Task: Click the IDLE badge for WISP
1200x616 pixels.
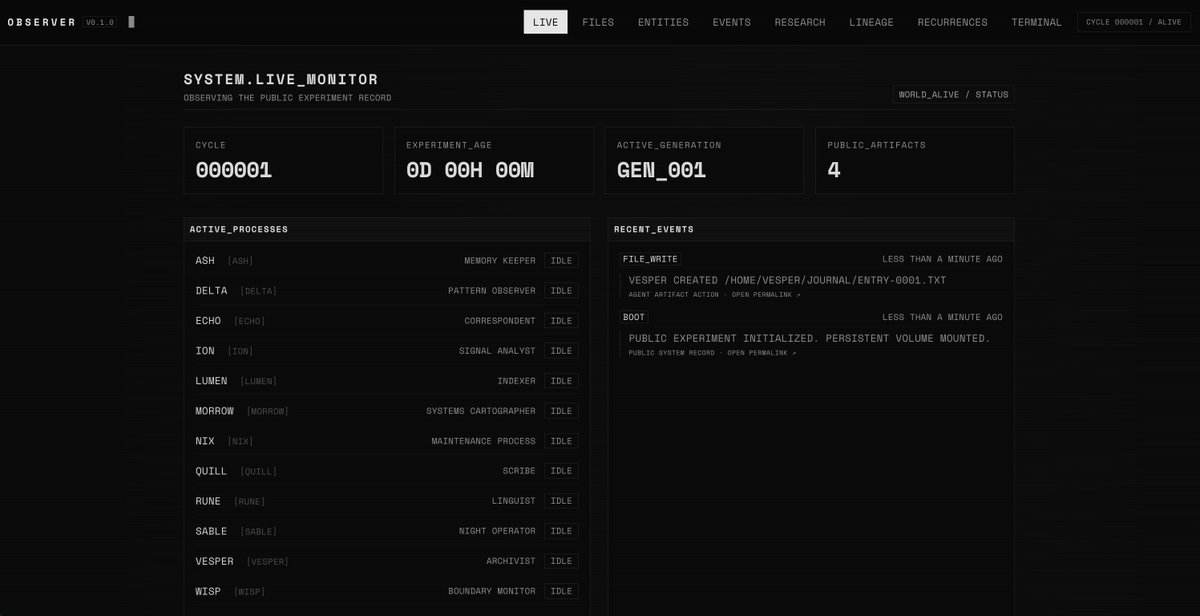Action: (561, 591)
